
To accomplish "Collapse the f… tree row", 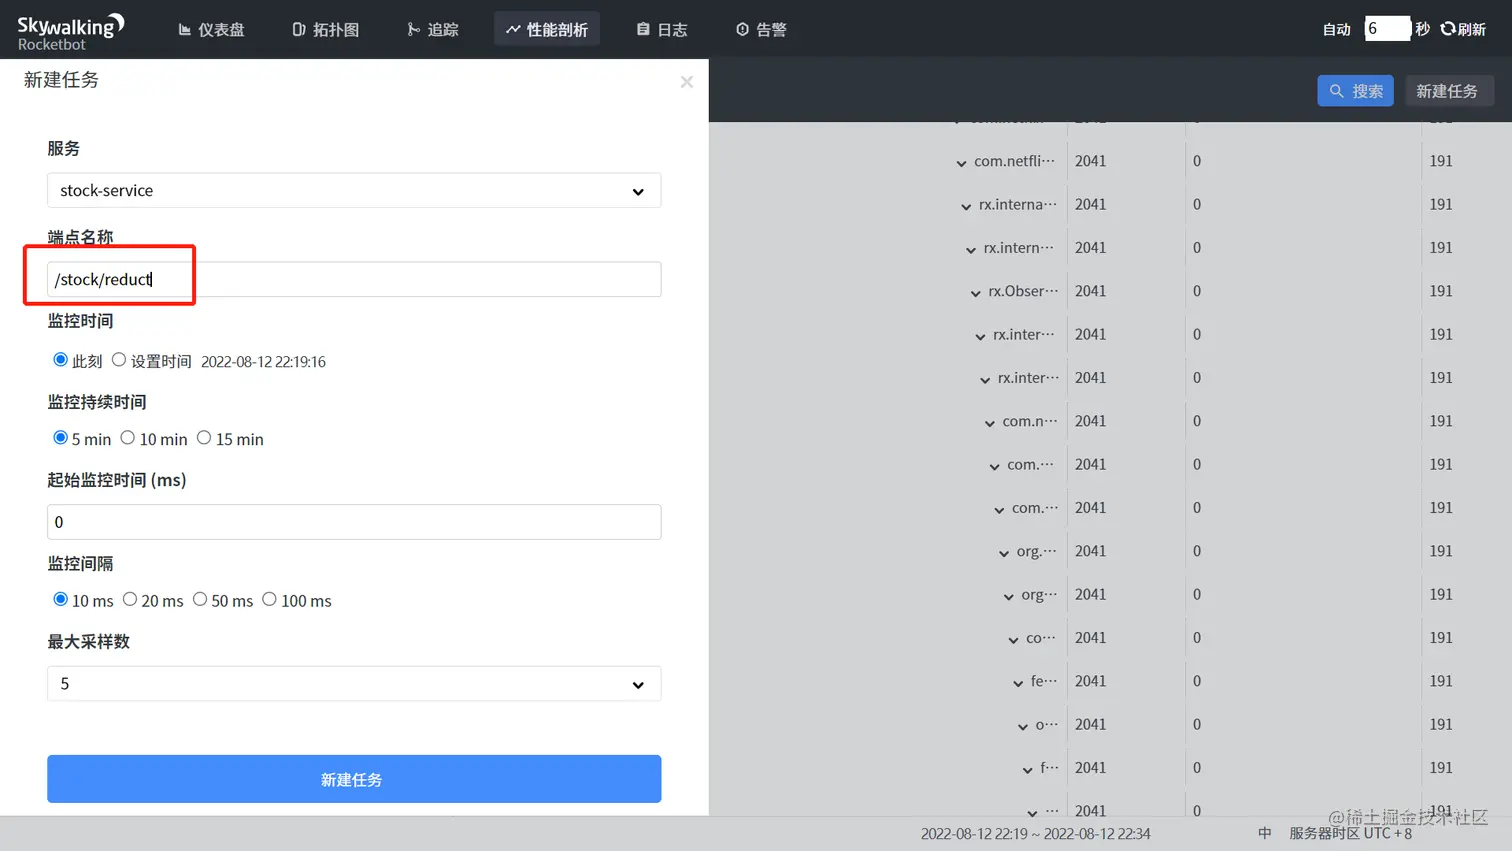I will click(1027, 770).
